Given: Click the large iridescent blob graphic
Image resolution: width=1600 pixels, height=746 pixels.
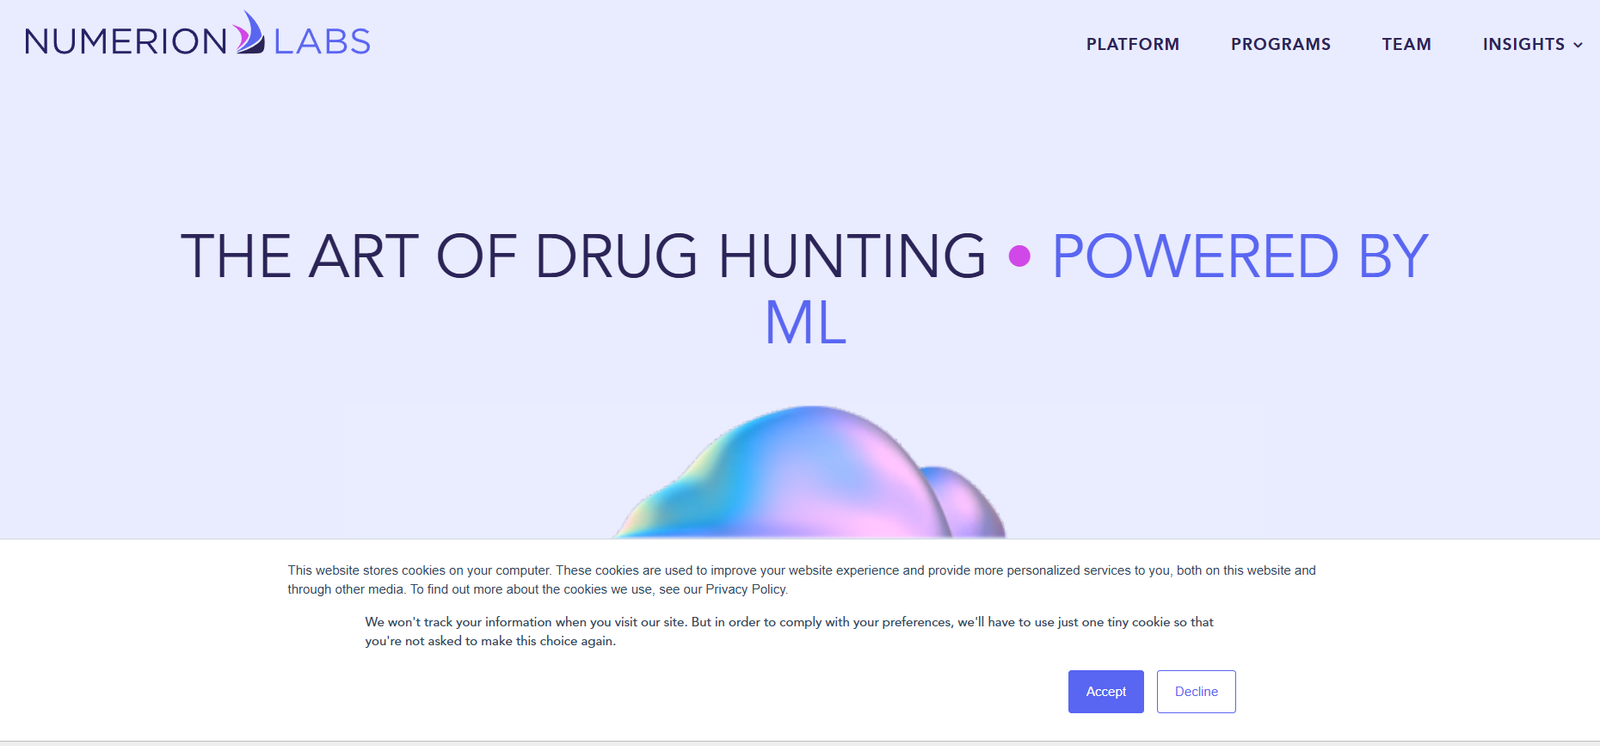Looking at the screenshot, I should [x=790, y=475].
